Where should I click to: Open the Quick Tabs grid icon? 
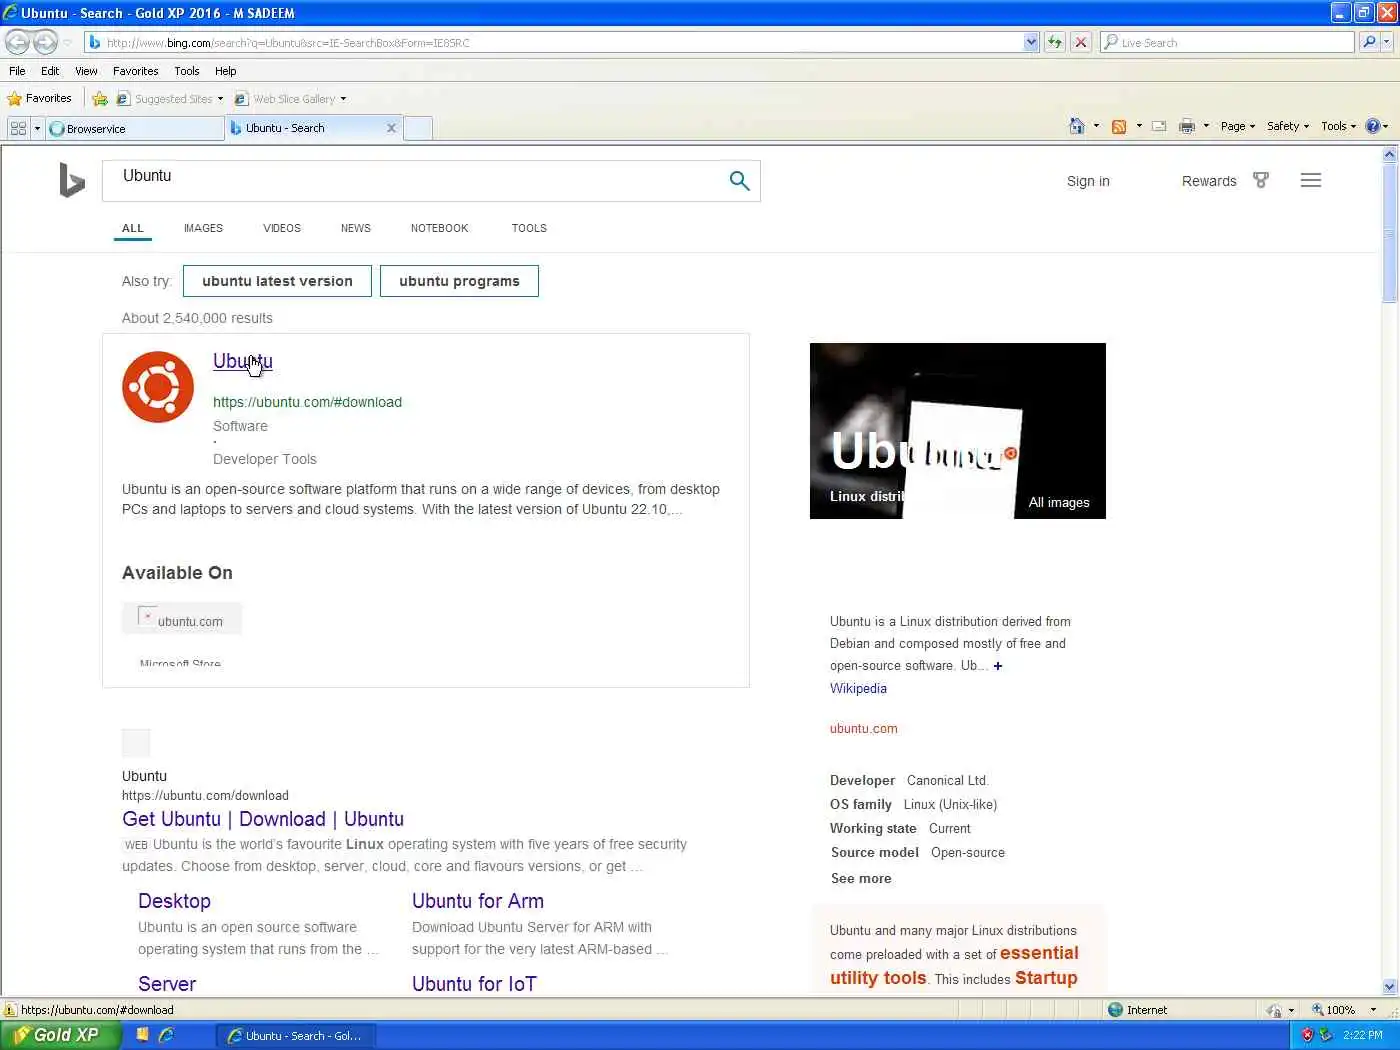(x=18, y=128)
